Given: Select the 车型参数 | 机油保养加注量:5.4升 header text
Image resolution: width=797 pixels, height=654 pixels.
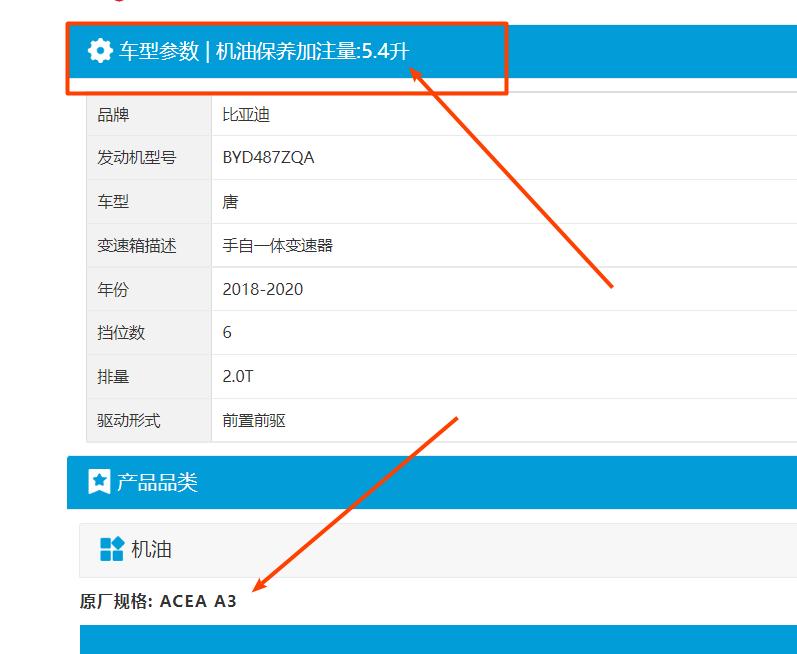Looking at the screenshot, I should [264, 51].
